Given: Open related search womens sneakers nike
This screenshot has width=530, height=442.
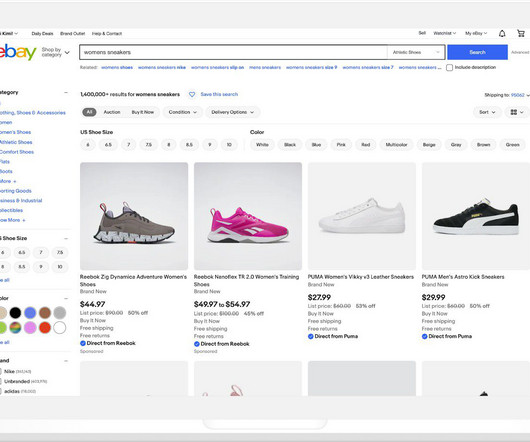Looking at the screenshot, I should coord(162,68).
